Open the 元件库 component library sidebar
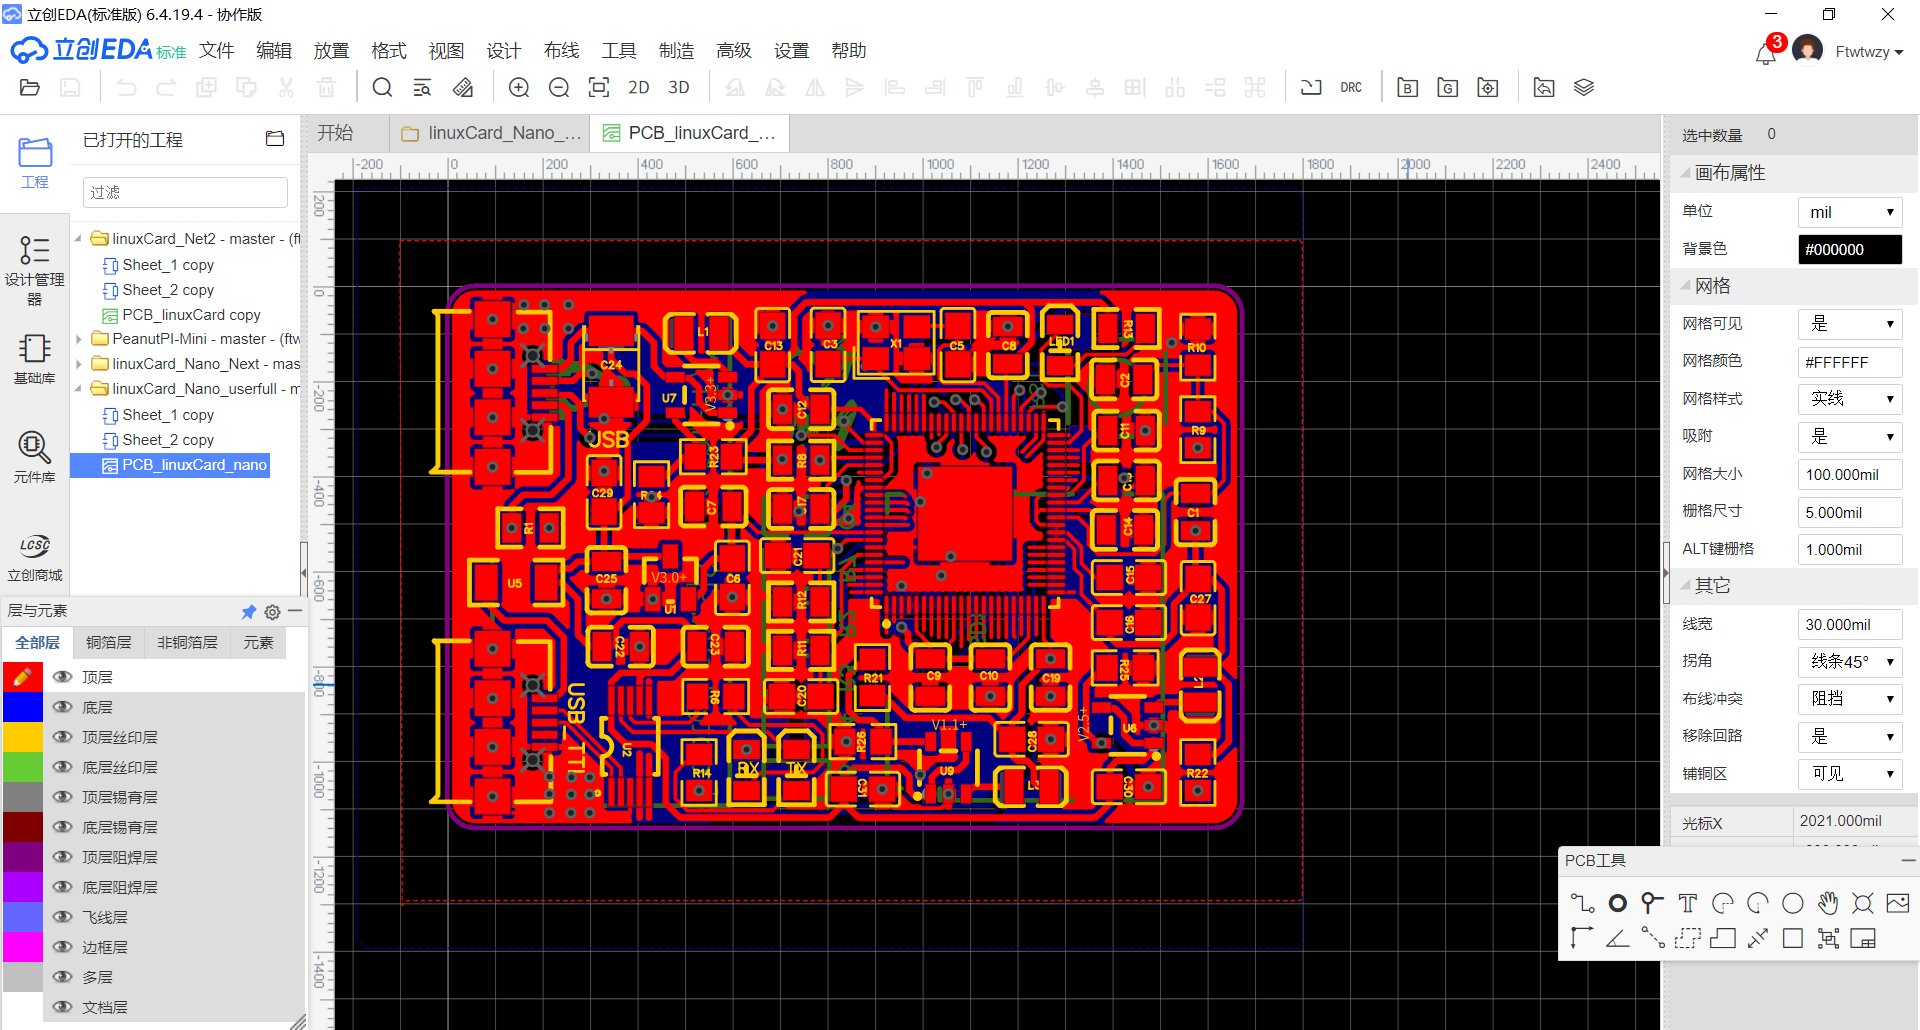The height and width of the screenshot is (1030, 1920). [34, 456]
